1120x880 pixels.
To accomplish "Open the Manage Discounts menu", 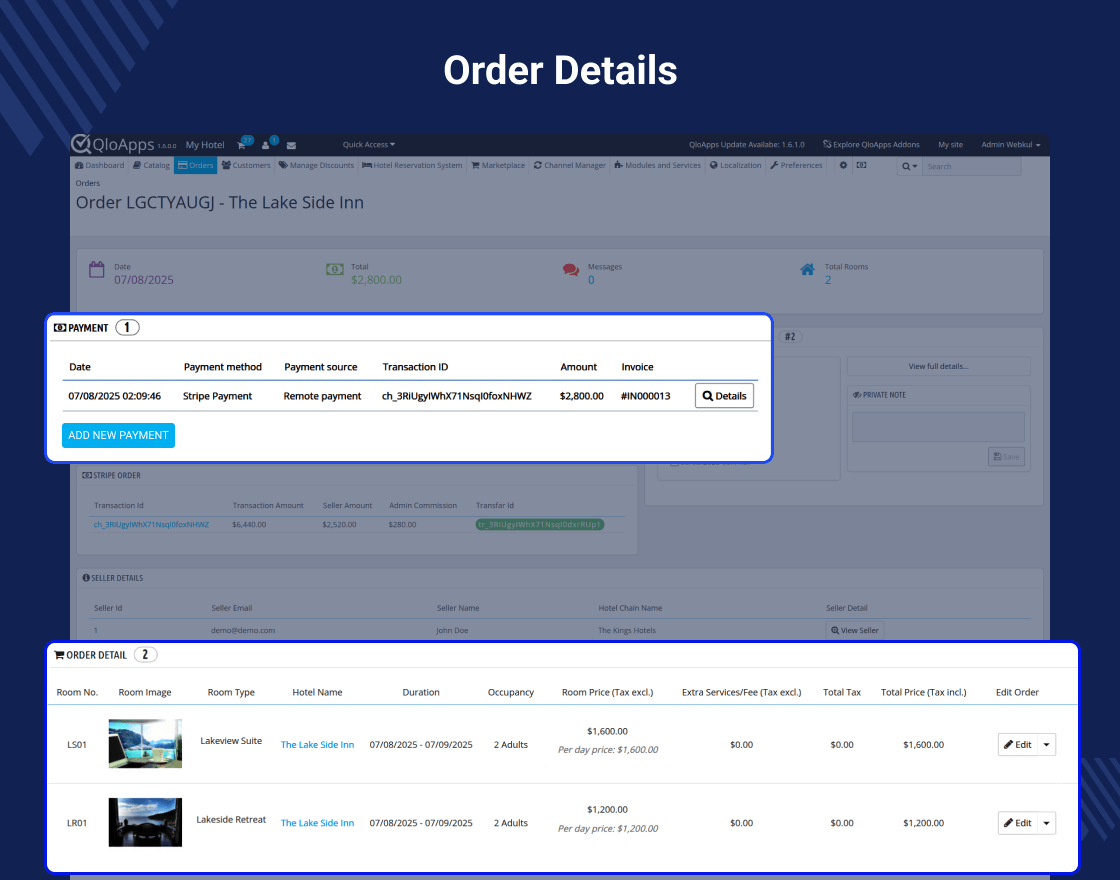I will (316, 165).
